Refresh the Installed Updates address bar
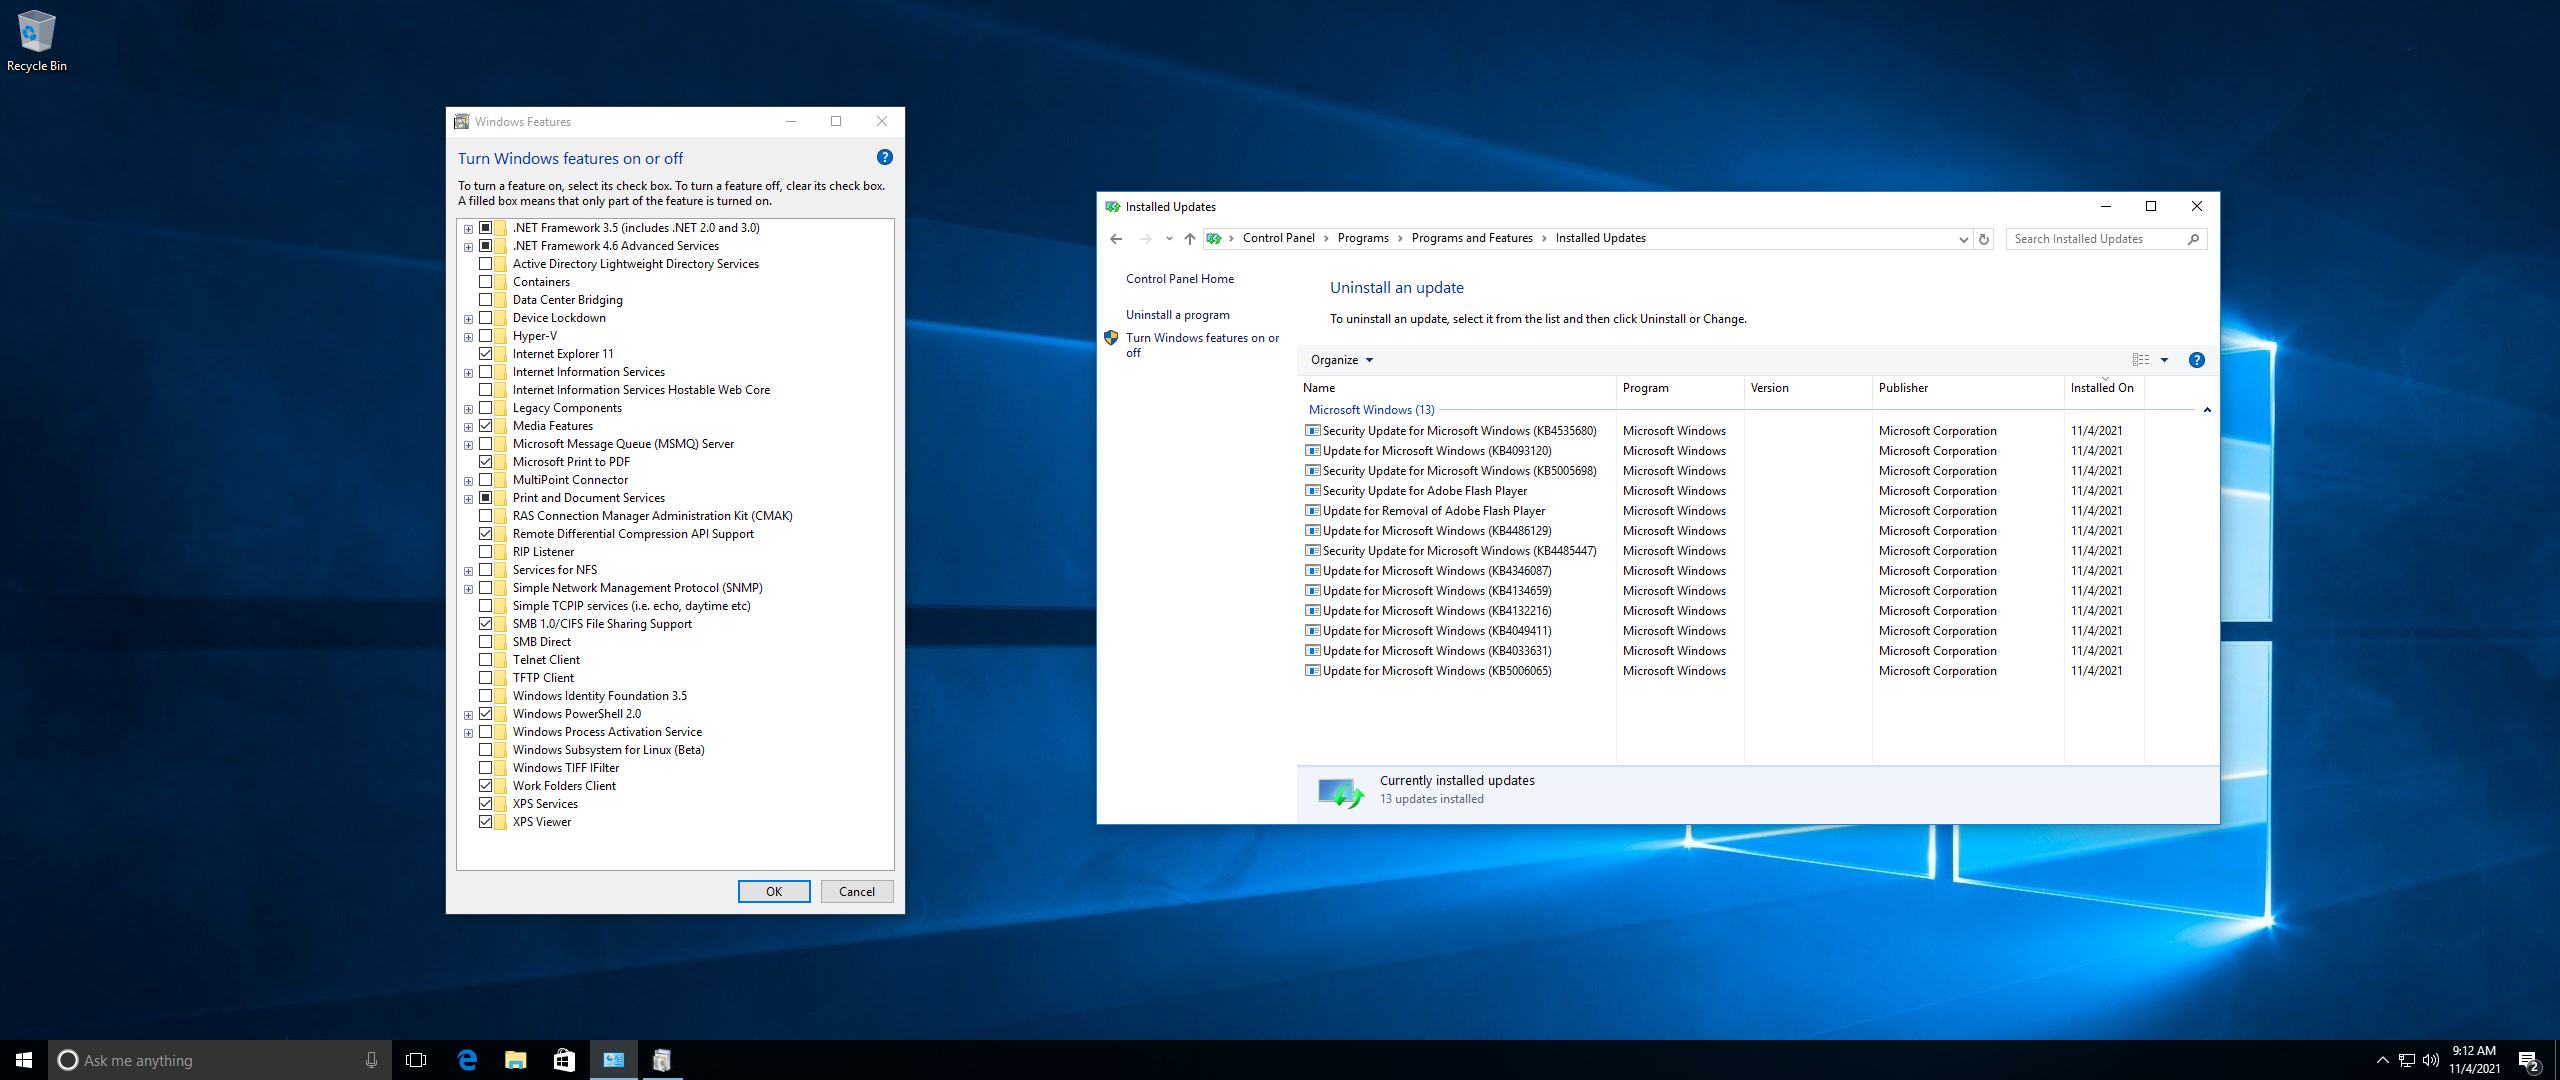The width and height of the screenshot is (2560, 1080). coord(1984,239)
